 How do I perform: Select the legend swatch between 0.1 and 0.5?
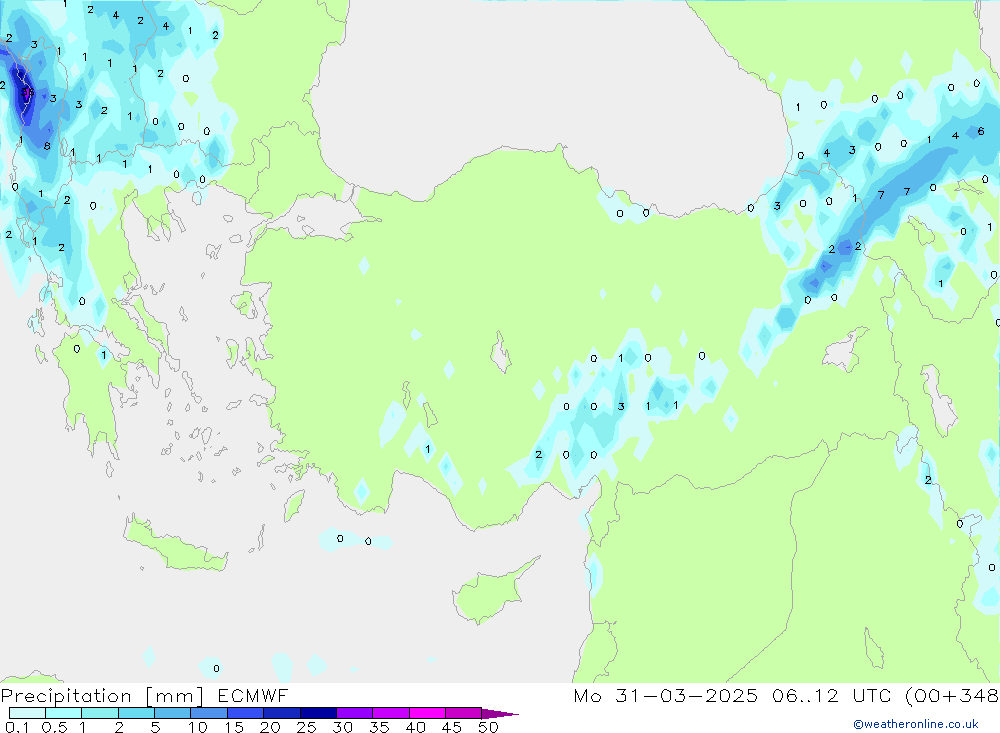click(x=27, y=713)
